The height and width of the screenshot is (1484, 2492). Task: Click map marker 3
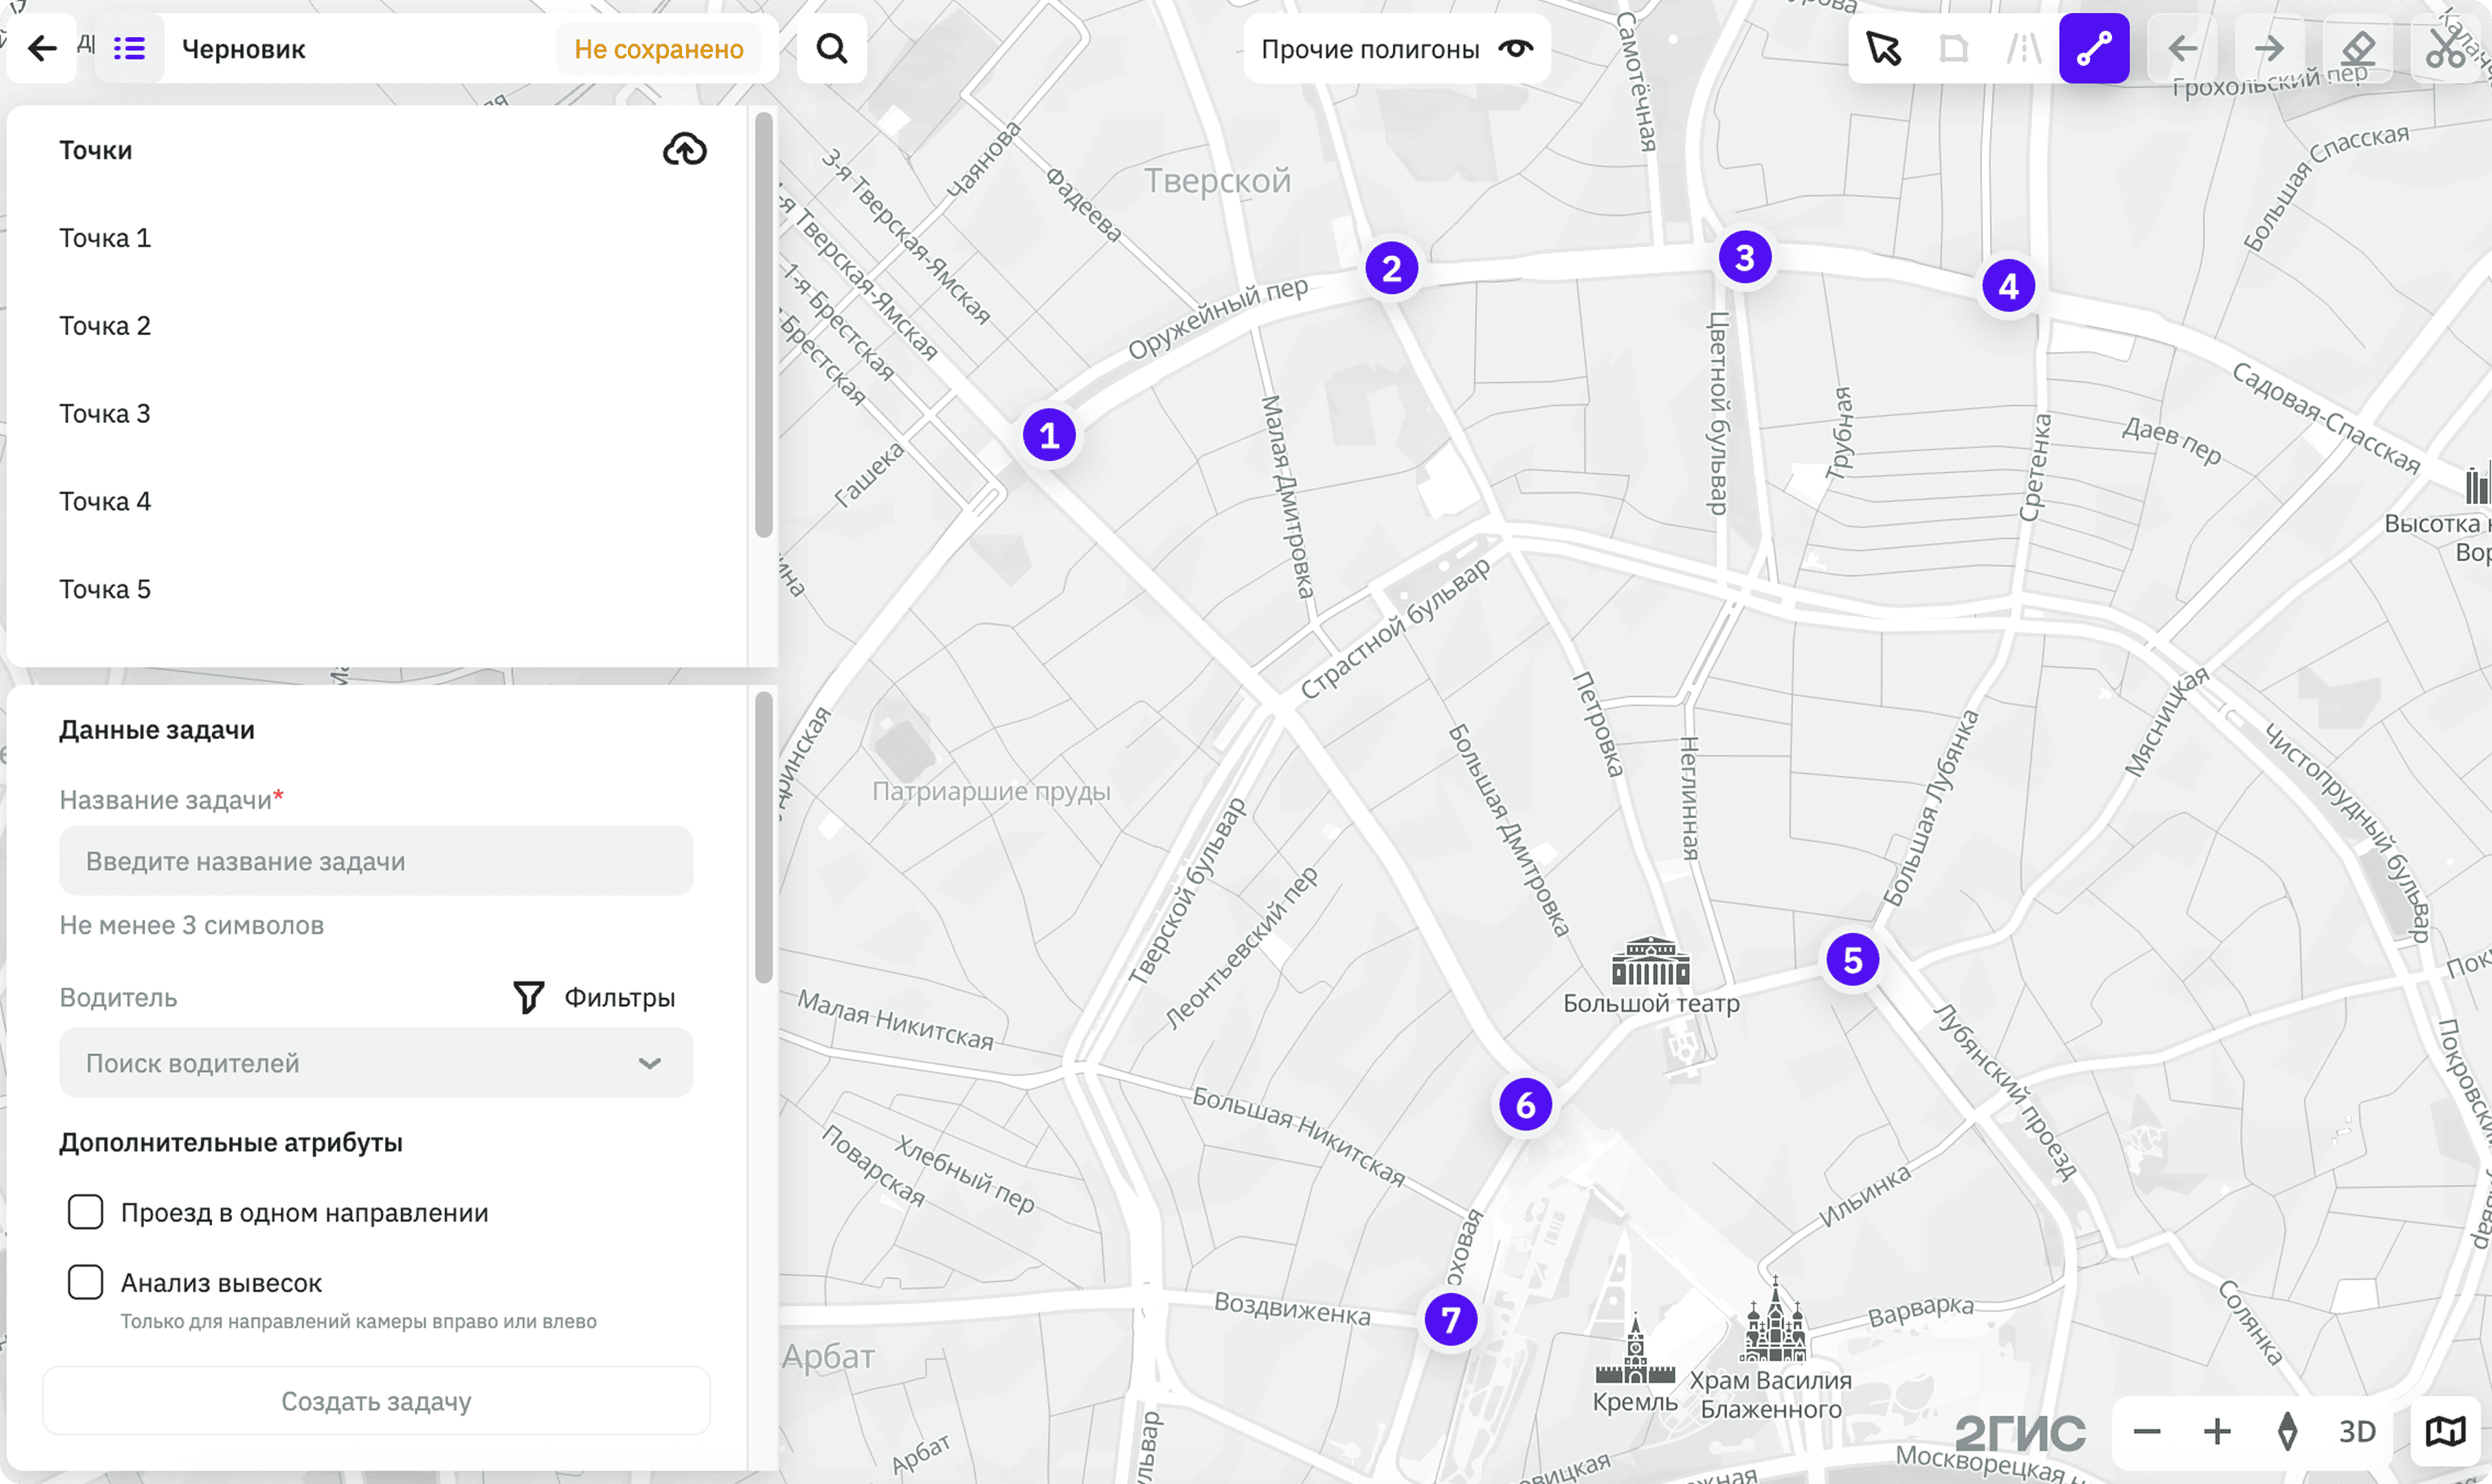[x=1745, y=257]
